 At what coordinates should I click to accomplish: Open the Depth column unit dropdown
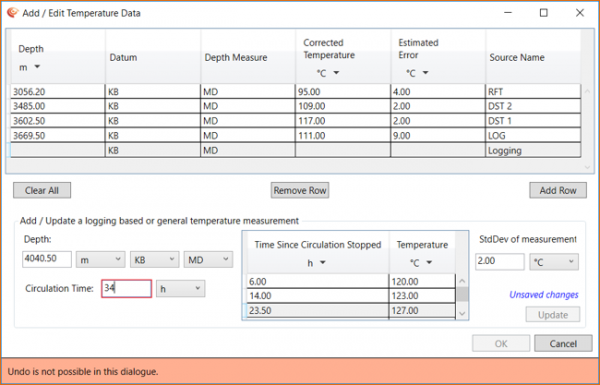[x=37, y=67]
